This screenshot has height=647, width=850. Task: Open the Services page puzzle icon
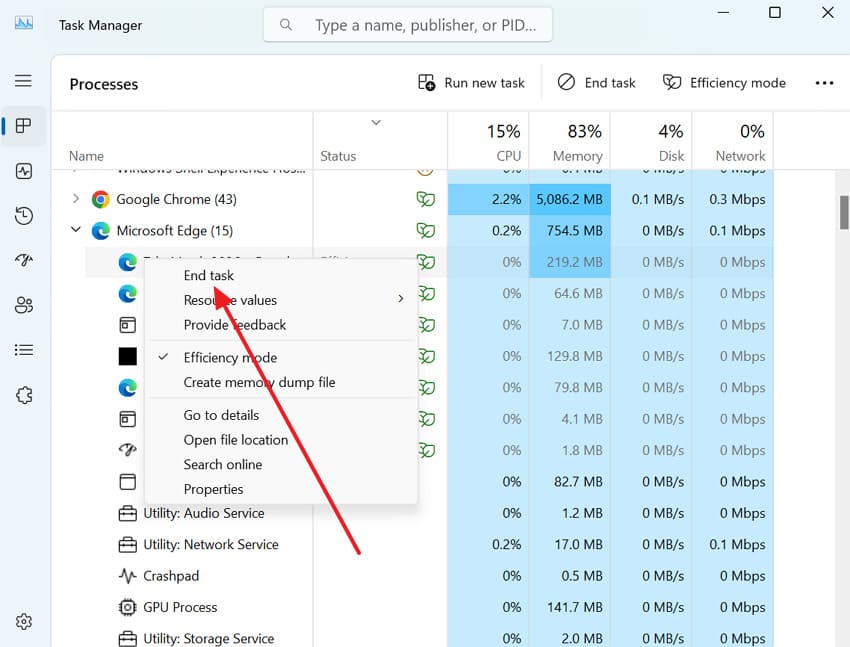tap(24, 395)
